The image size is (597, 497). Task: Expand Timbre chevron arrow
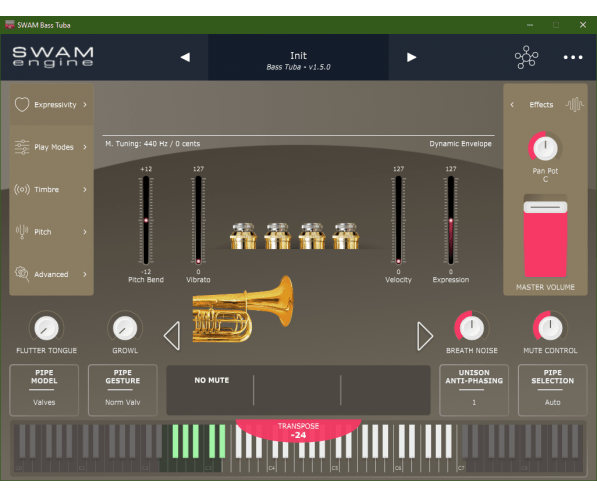85,189
